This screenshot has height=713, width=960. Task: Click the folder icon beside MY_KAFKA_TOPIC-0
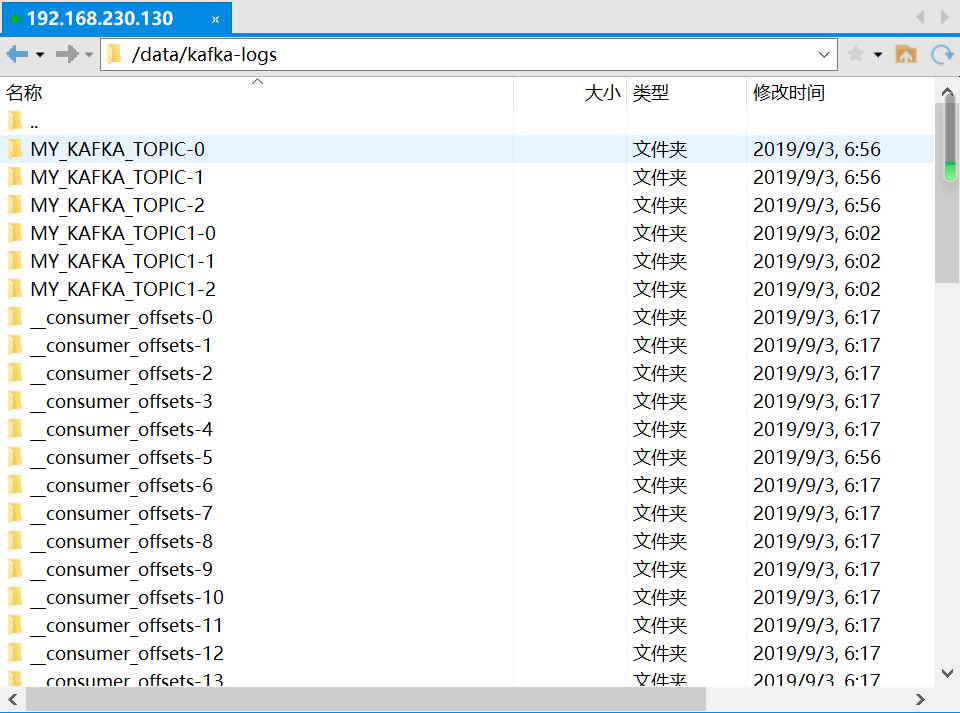point(13,149)
